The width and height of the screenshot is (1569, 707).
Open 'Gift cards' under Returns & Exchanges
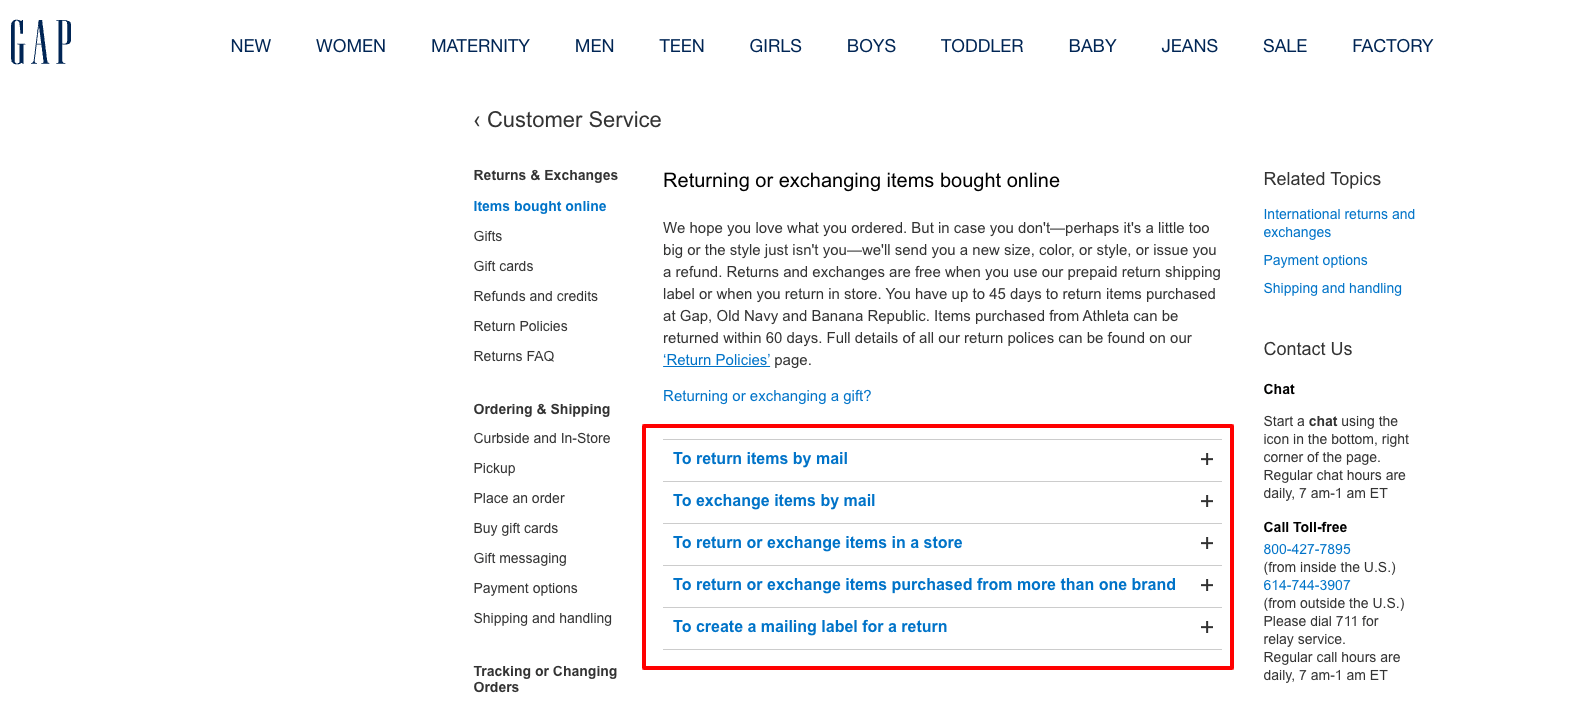[x=503, y=266]
